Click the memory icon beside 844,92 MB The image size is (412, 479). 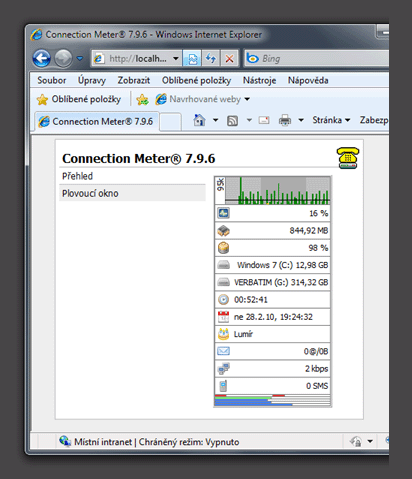223,231
